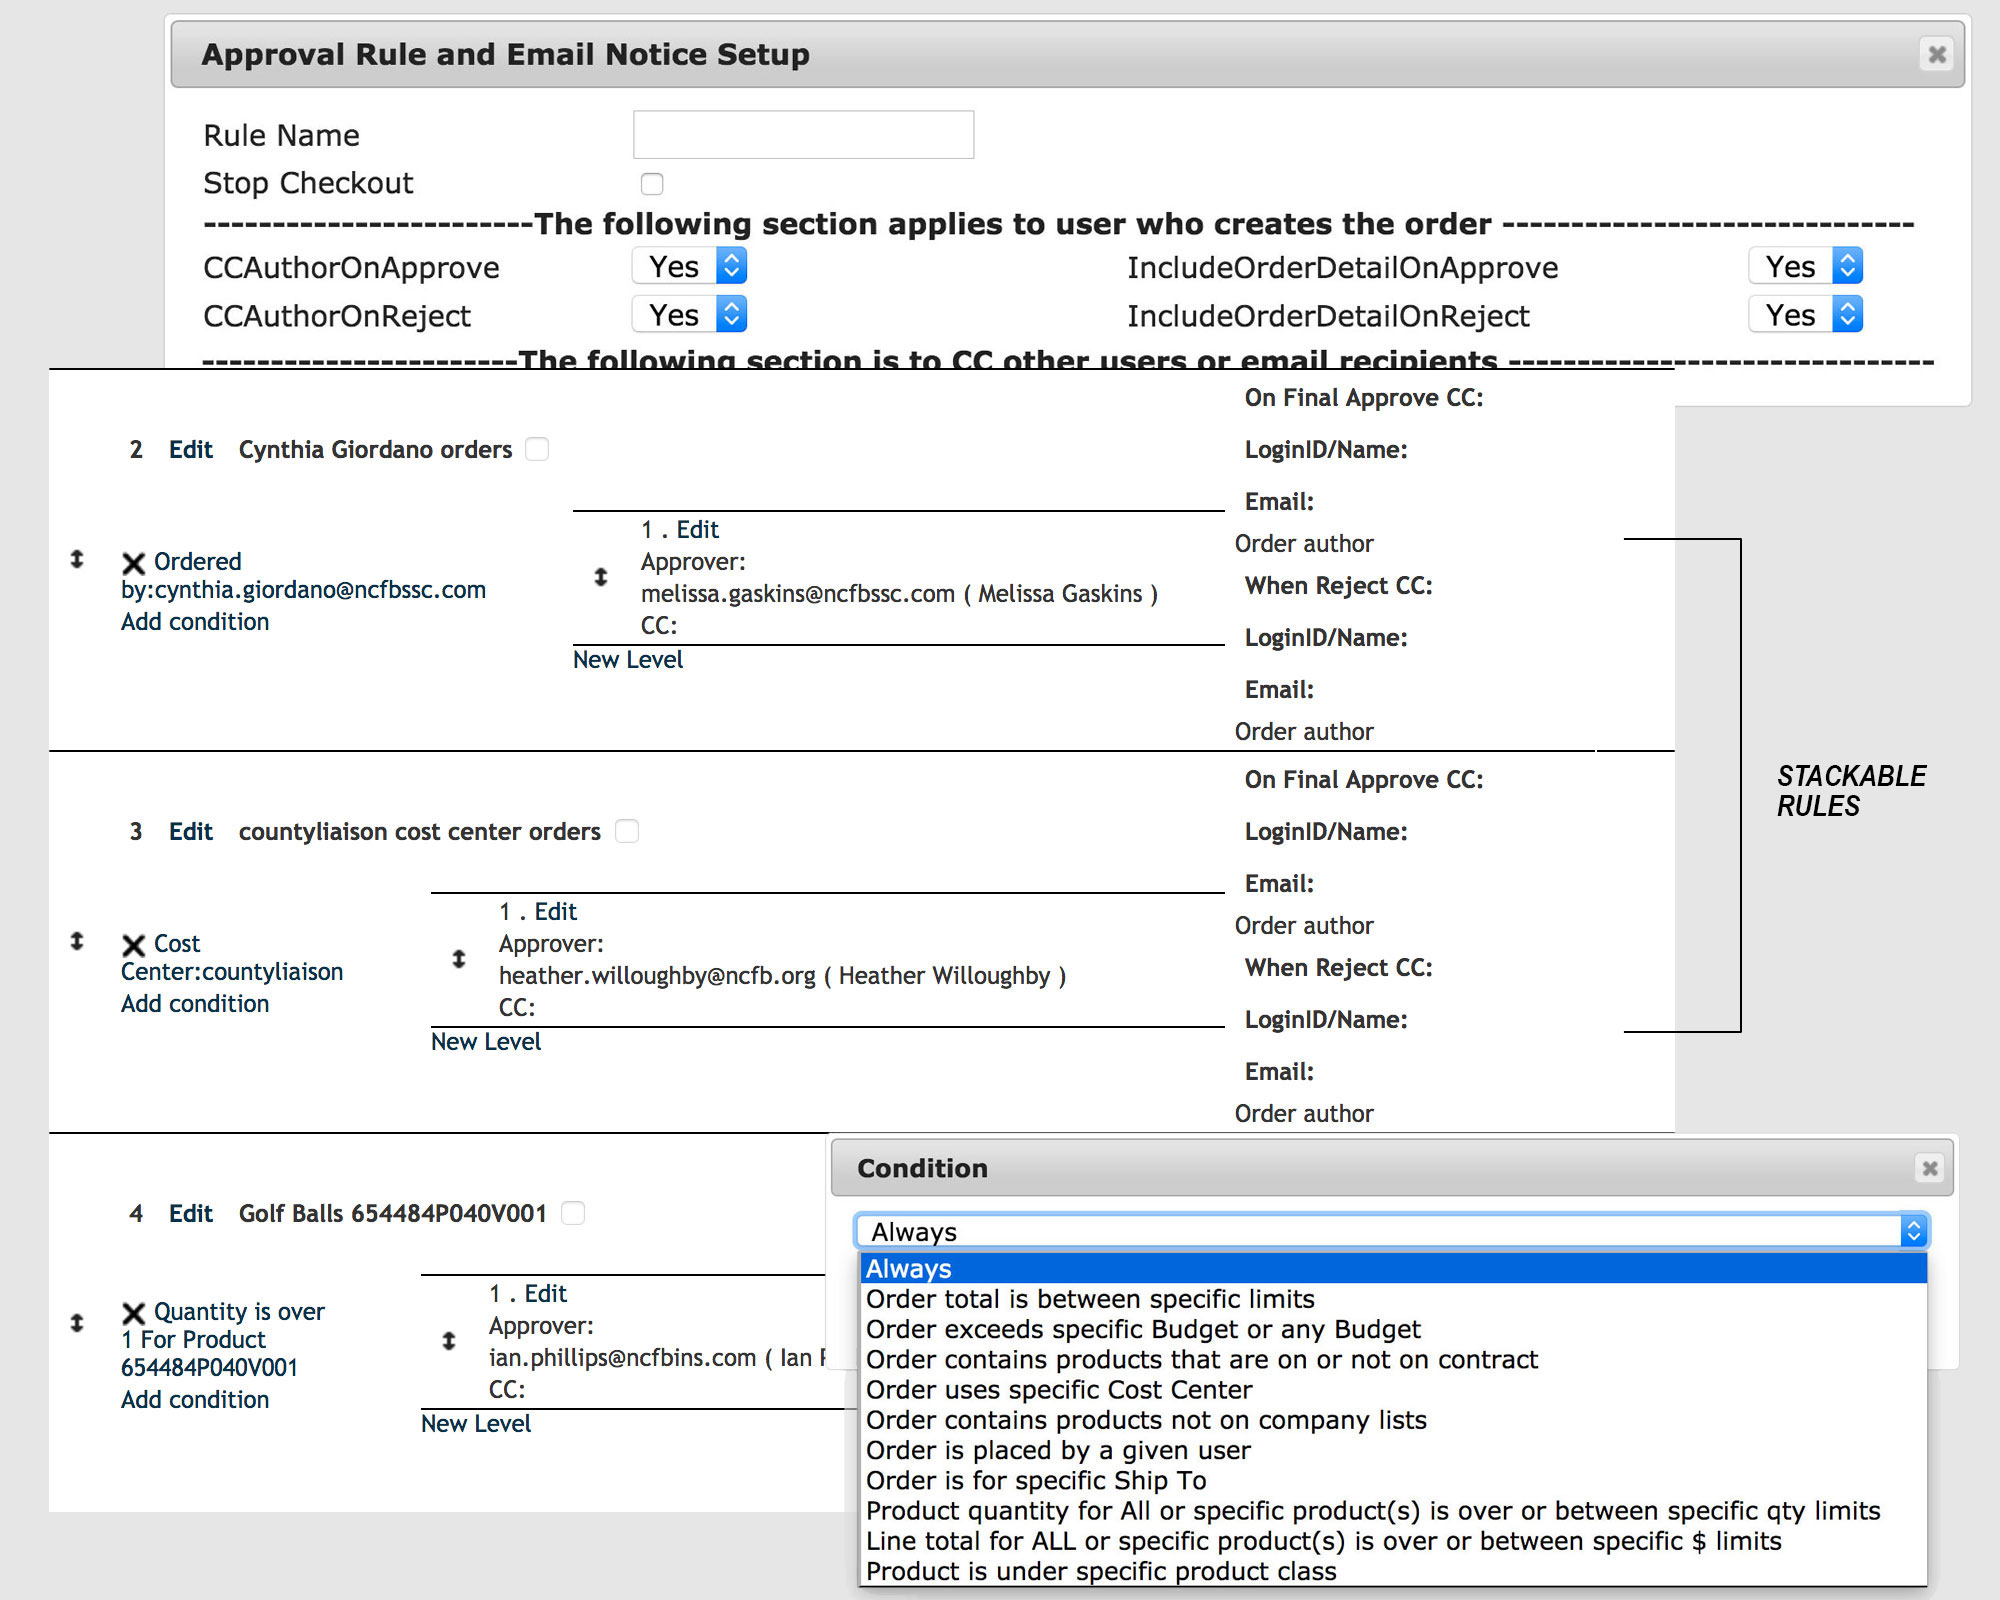This screenshot has width=2000, height=1600.
Task: Check the countyliaison cost center orders checkbox
Action: [627, 831]
